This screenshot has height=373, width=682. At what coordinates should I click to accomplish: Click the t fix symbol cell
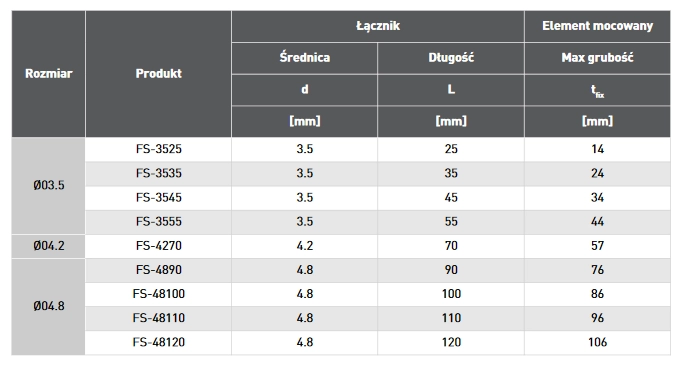597,90
